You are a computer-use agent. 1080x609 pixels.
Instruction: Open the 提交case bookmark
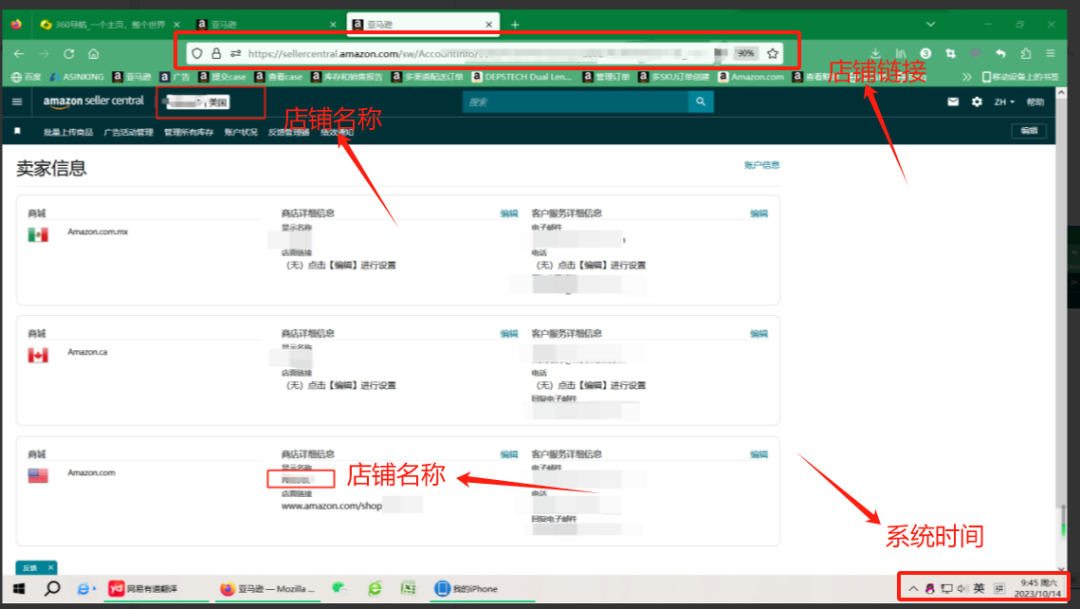(222, 77)
